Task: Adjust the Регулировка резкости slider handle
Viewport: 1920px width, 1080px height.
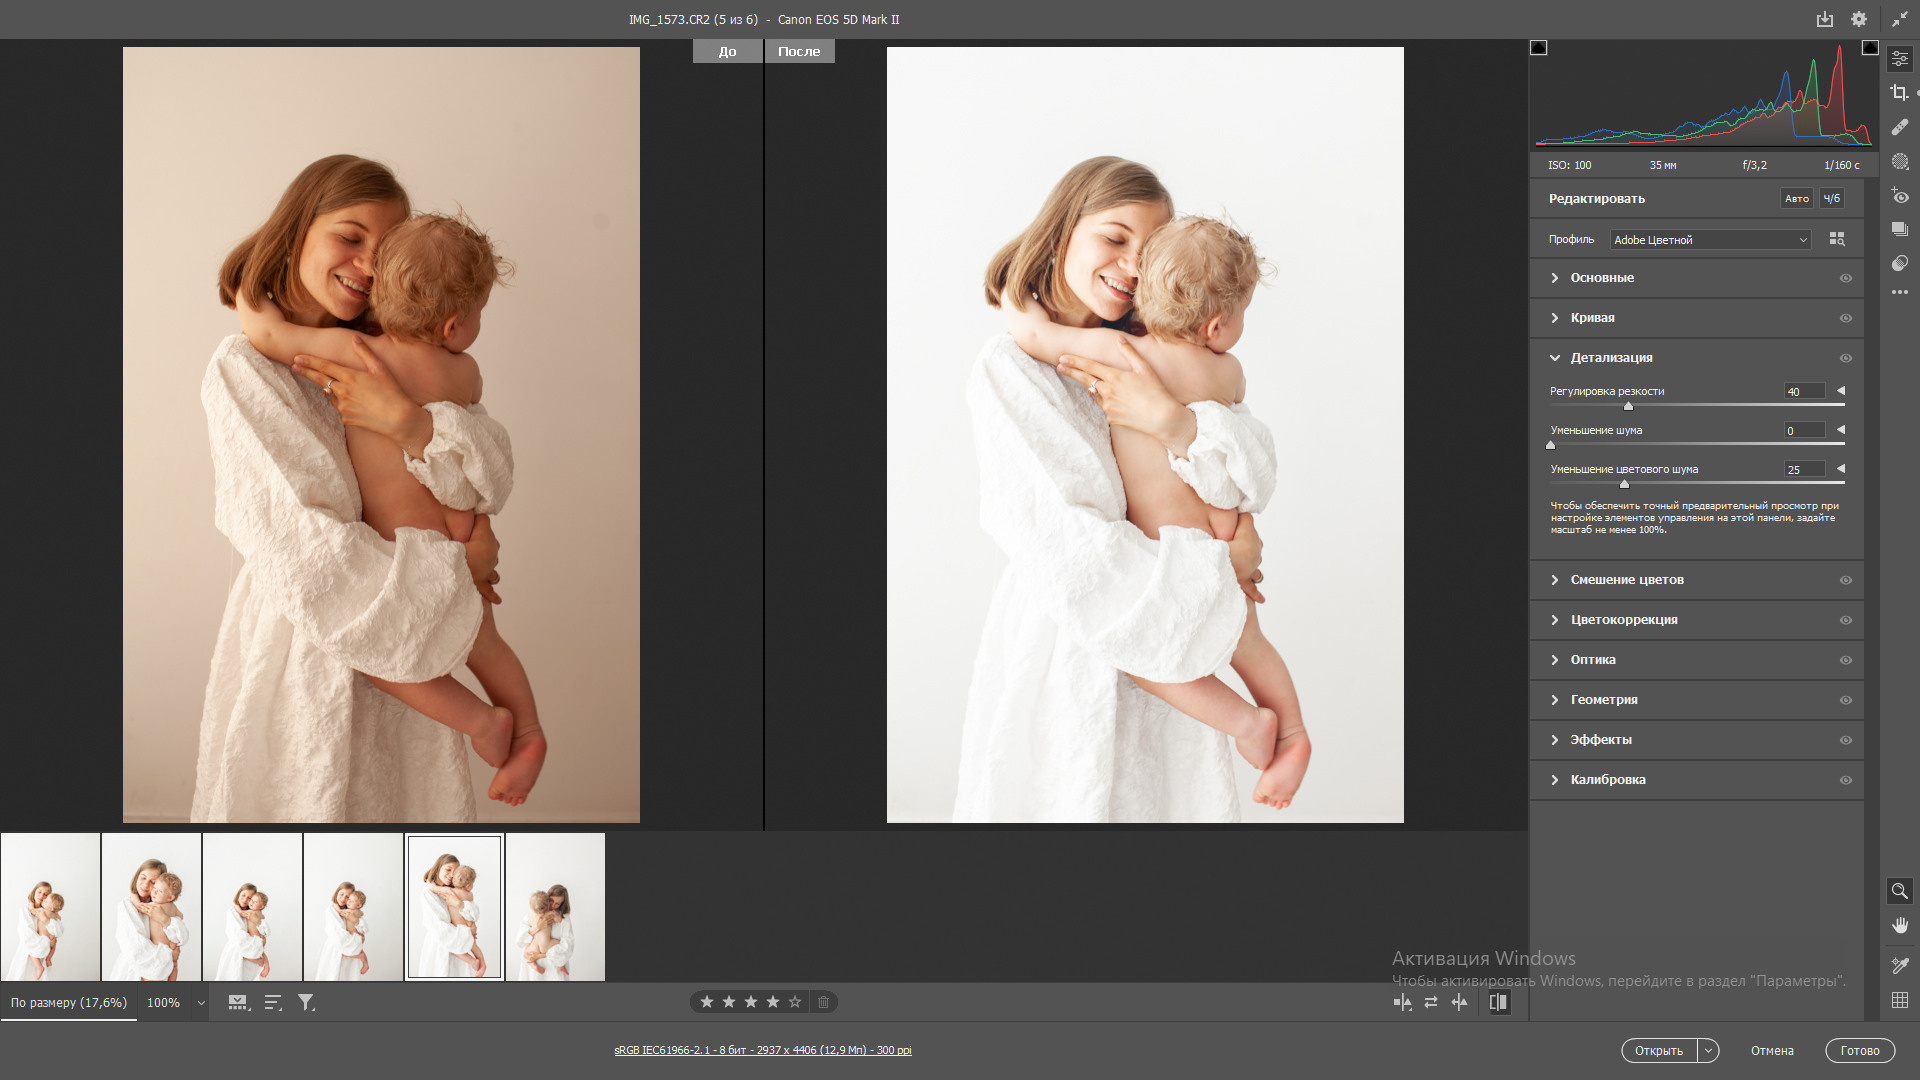Action: coord(1628,406)
